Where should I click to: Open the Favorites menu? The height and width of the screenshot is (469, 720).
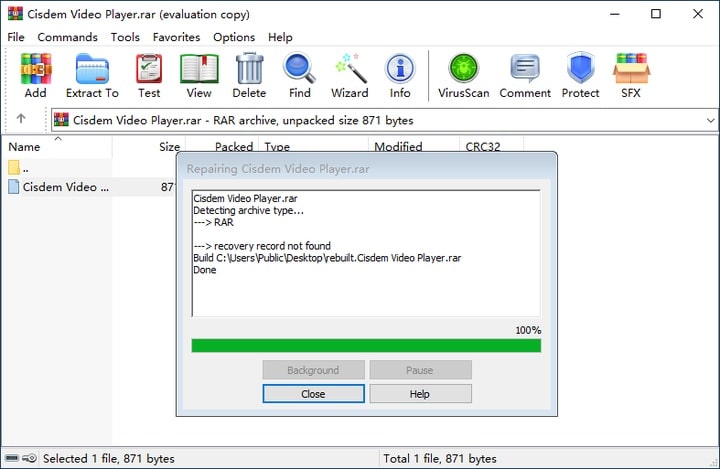point(176,37)
